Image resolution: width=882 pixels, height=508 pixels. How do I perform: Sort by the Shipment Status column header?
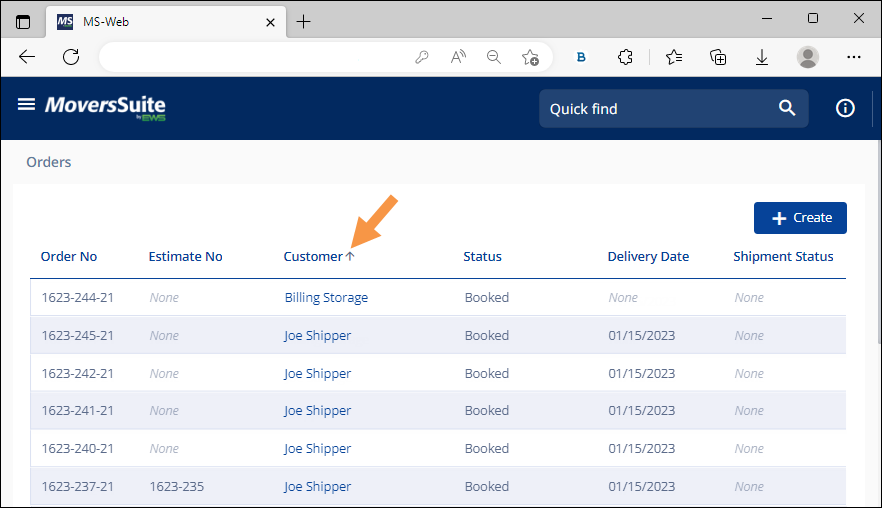783,257
